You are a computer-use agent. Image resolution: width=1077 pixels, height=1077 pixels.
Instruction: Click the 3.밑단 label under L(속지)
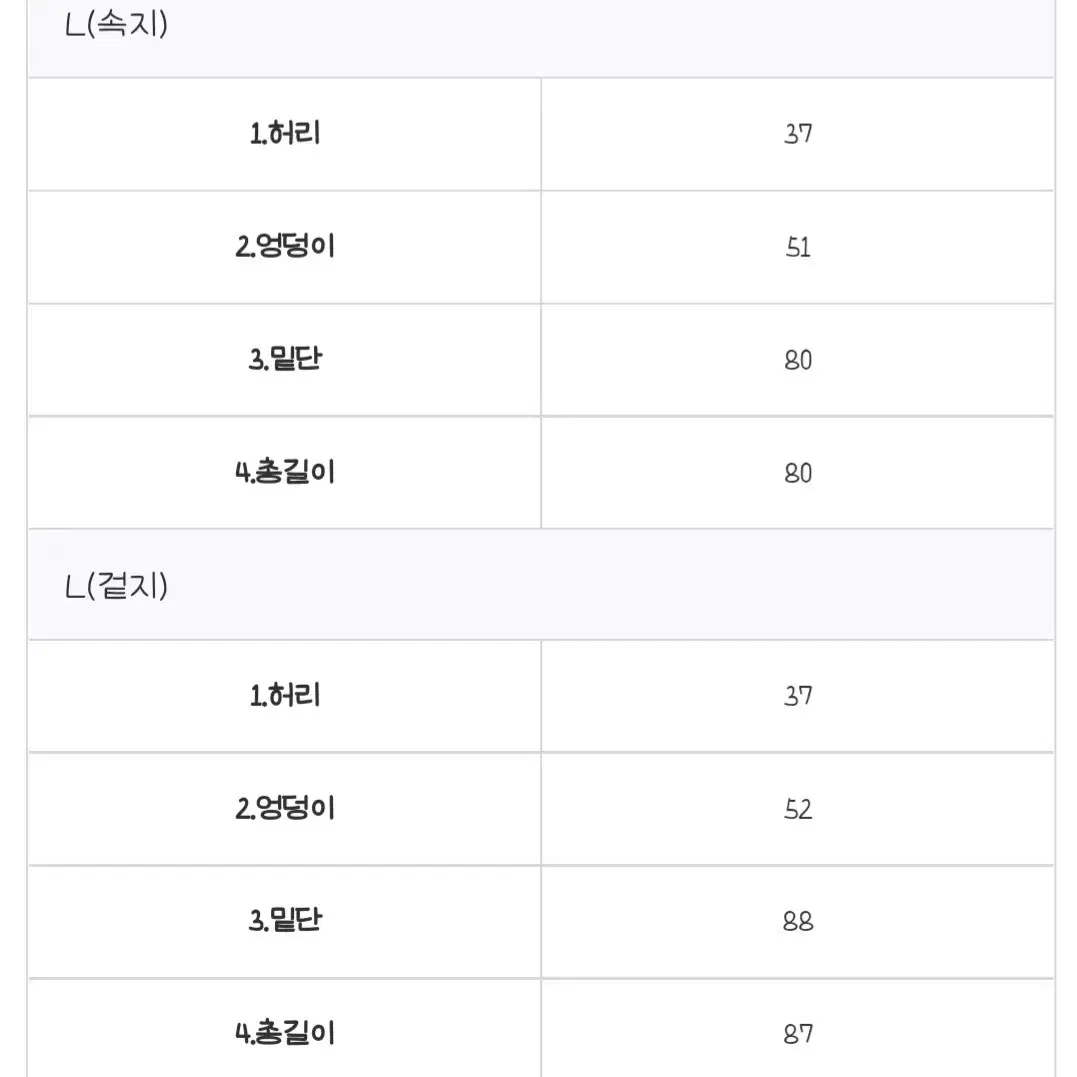tap(284, 359)
